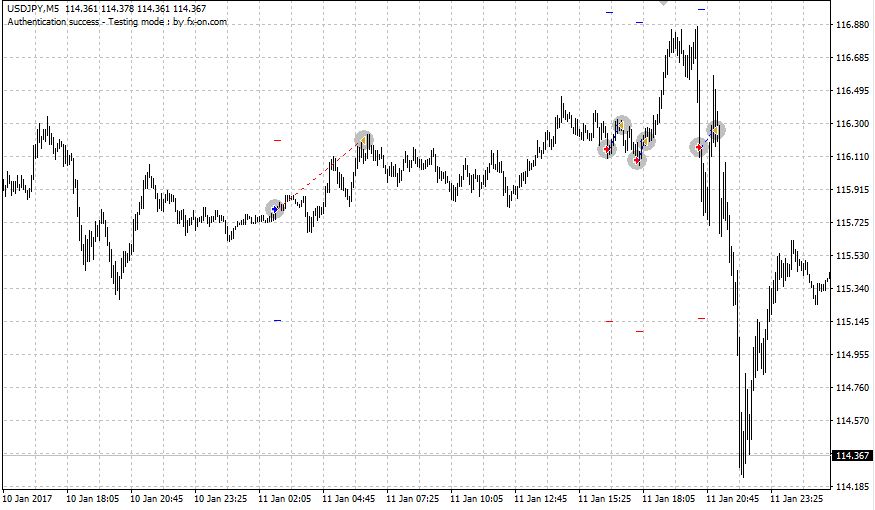
Task: Click the 114.760 price axis label
Action: click(x=853, y=387)
